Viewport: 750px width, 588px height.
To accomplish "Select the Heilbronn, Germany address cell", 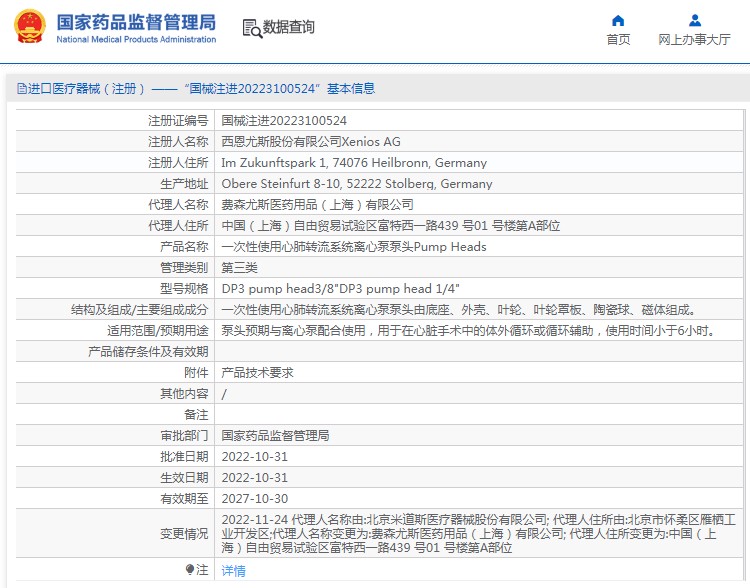I will pyautogui.click(x=353, y=162).
